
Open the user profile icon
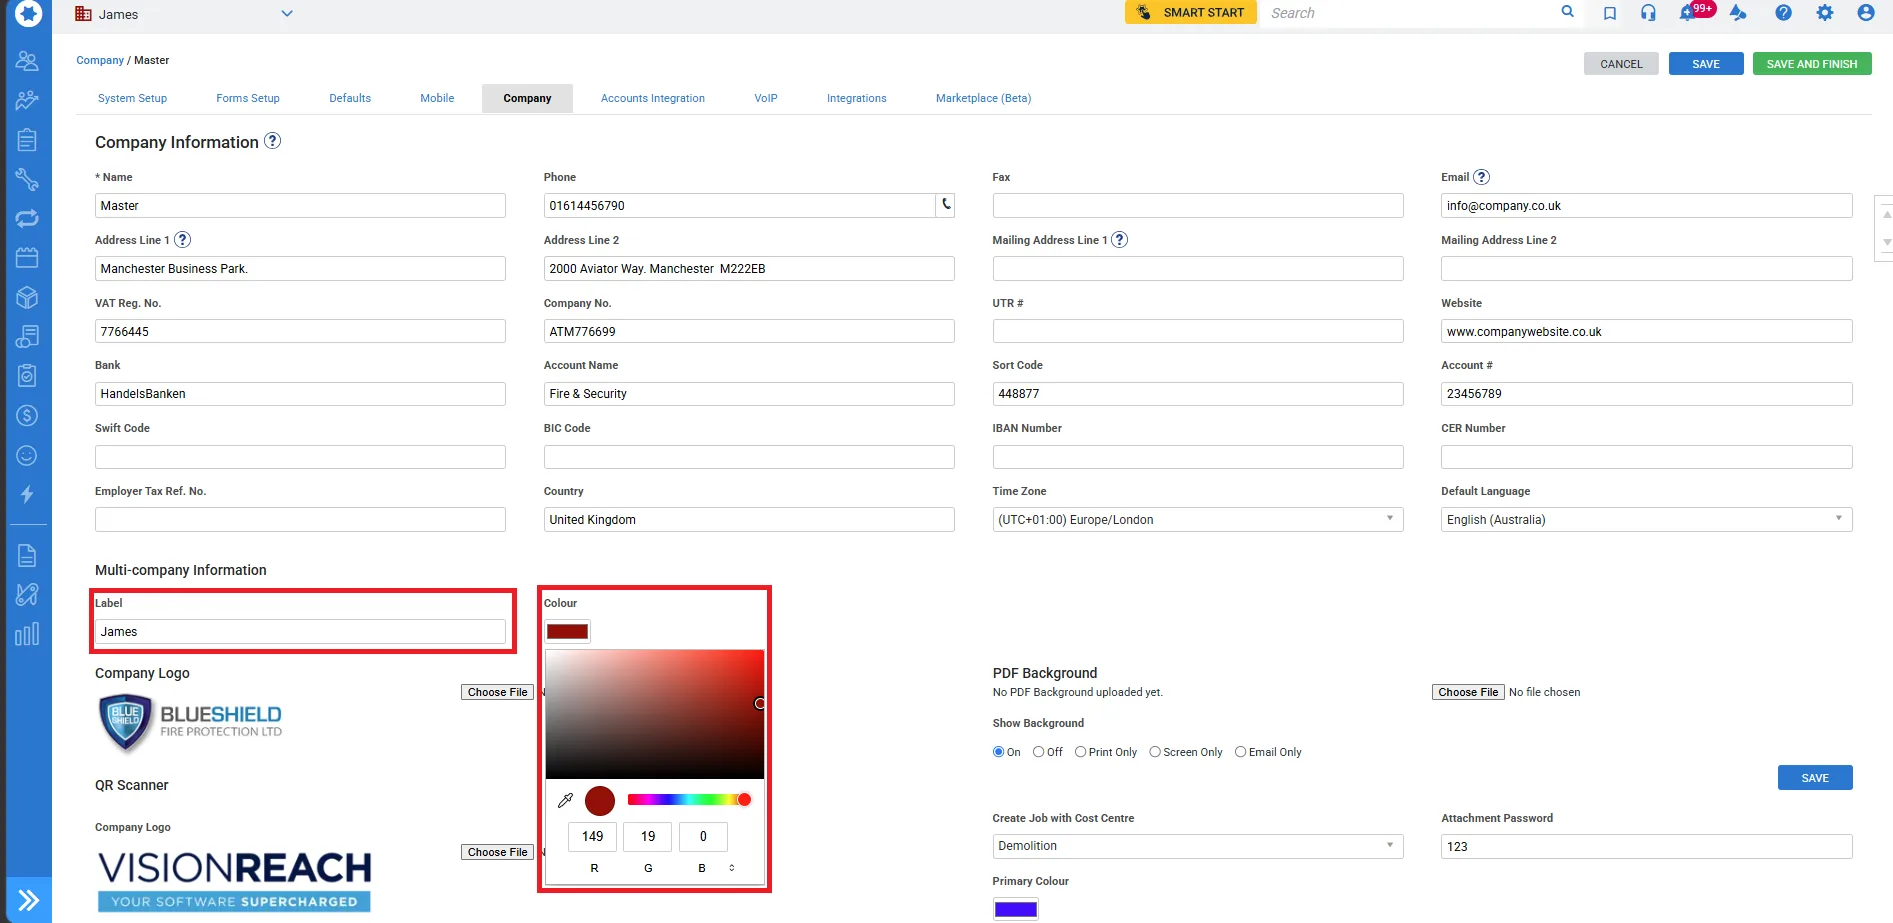tap(1866, 13)
